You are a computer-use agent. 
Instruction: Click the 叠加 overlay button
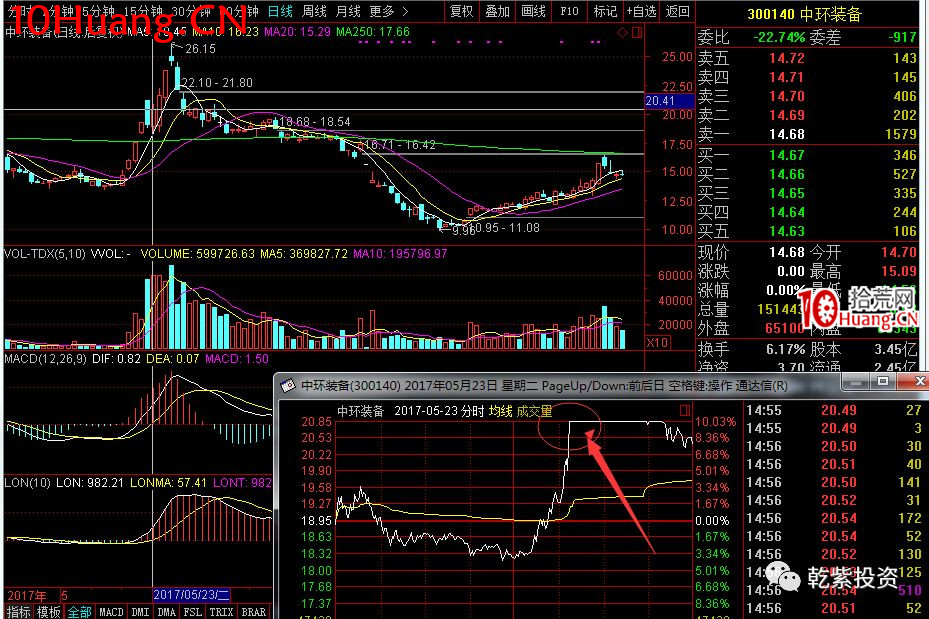point(497,11)
